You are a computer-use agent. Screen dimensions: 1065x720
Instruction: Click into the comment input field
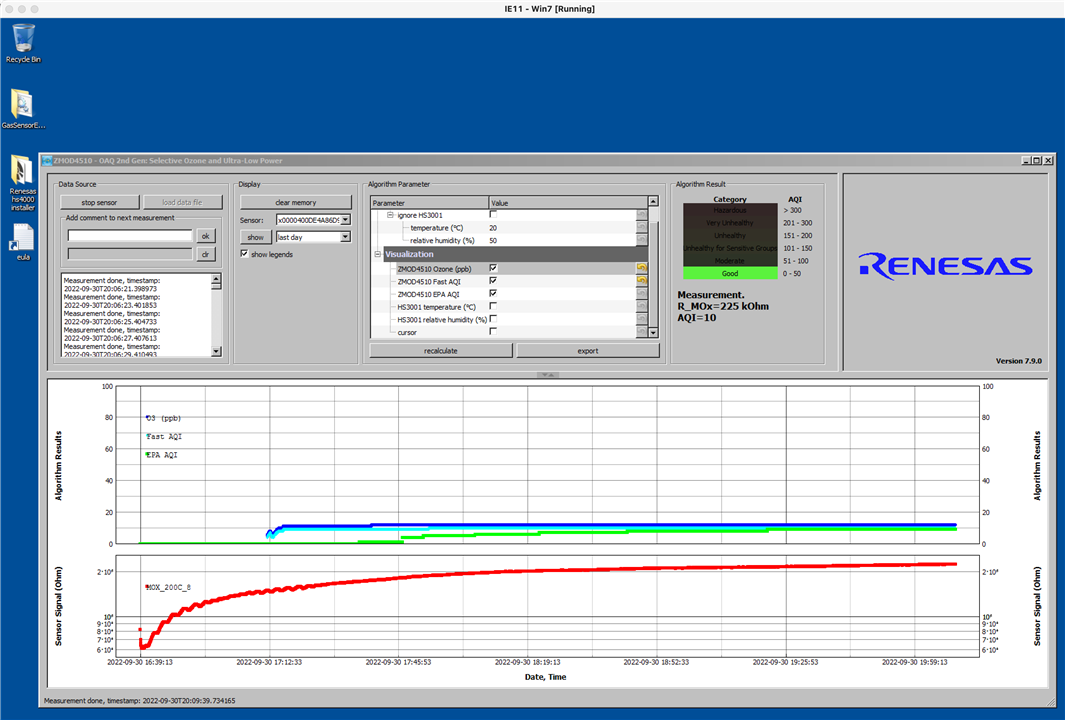[130, 236]
